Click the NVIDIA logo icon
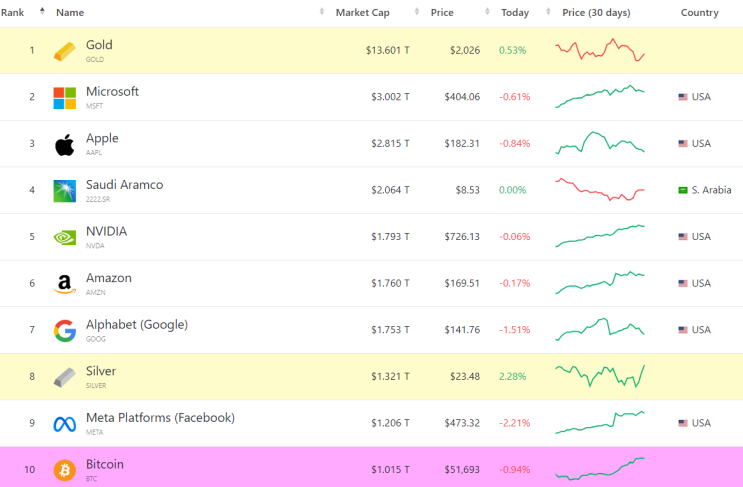Screen dimensions: 743x487 click(64, 237)
